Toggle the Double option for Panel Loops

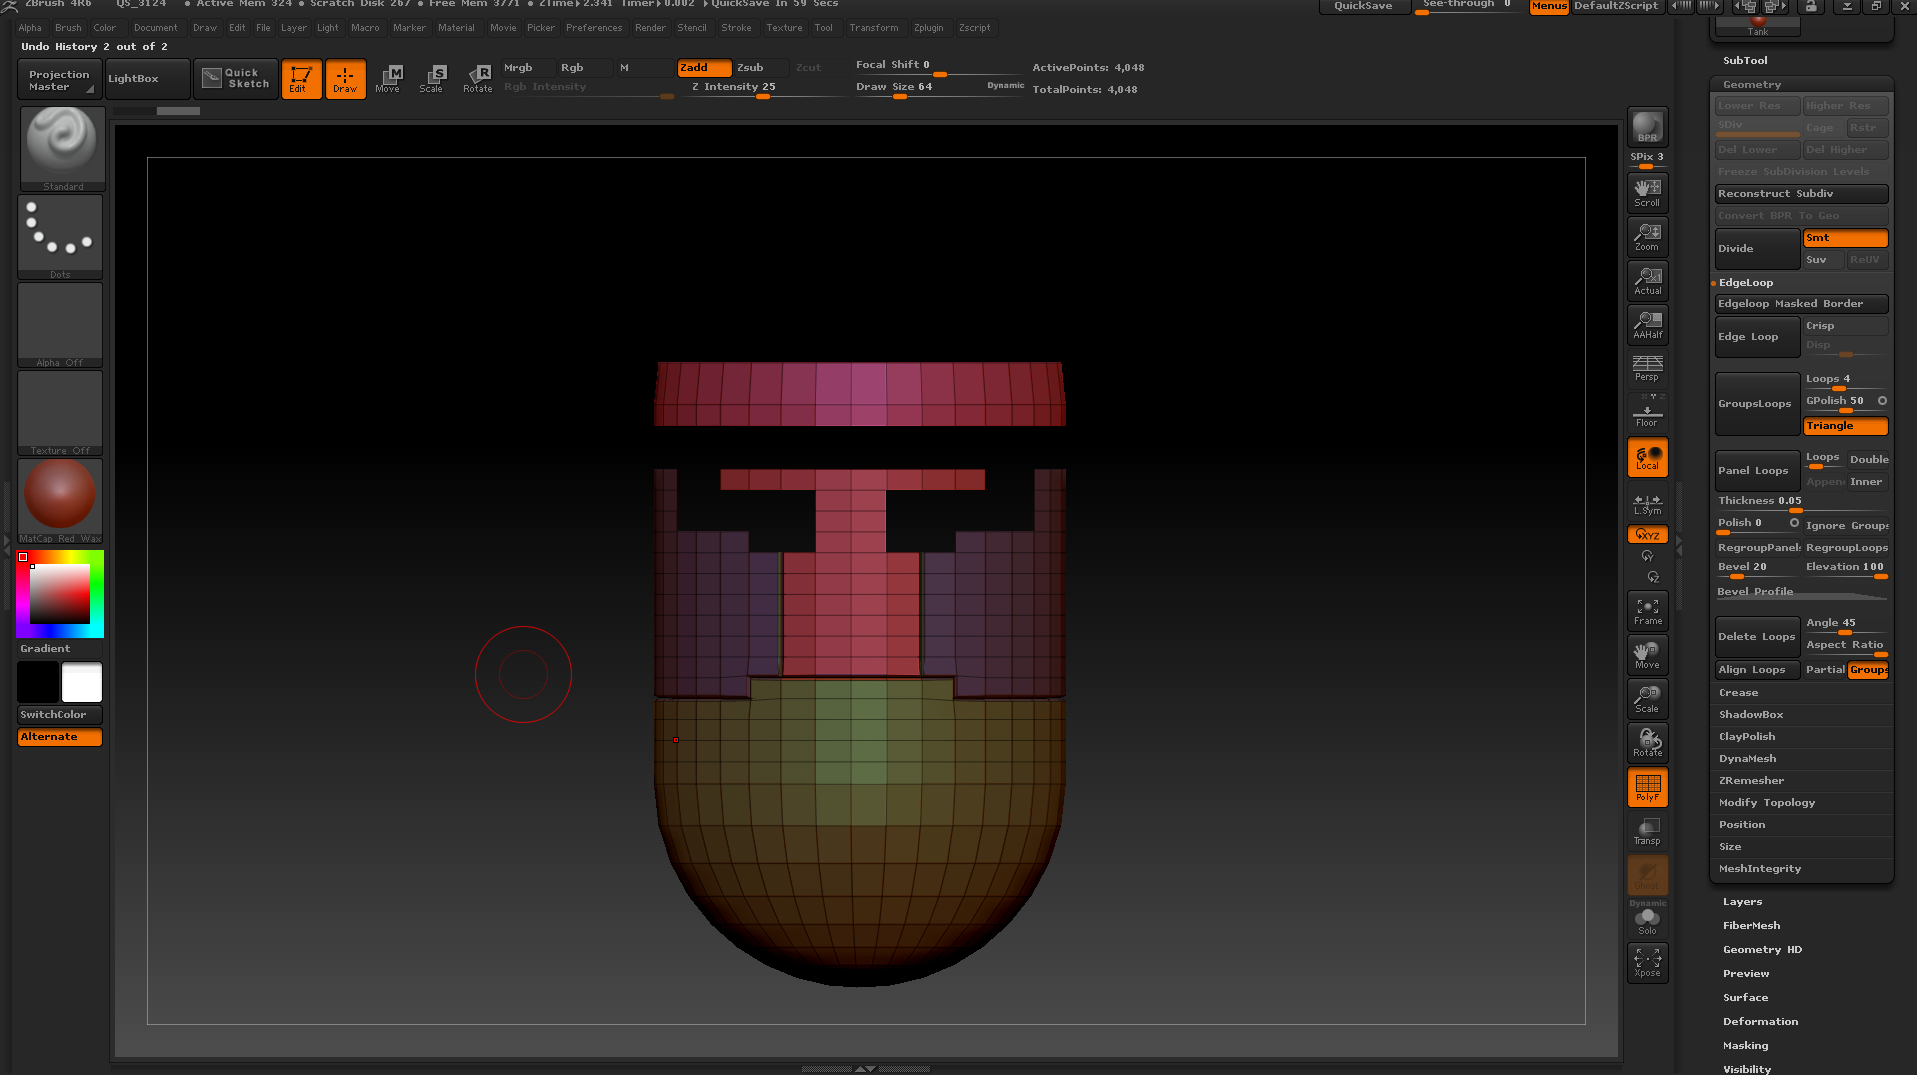(1868, 459)
